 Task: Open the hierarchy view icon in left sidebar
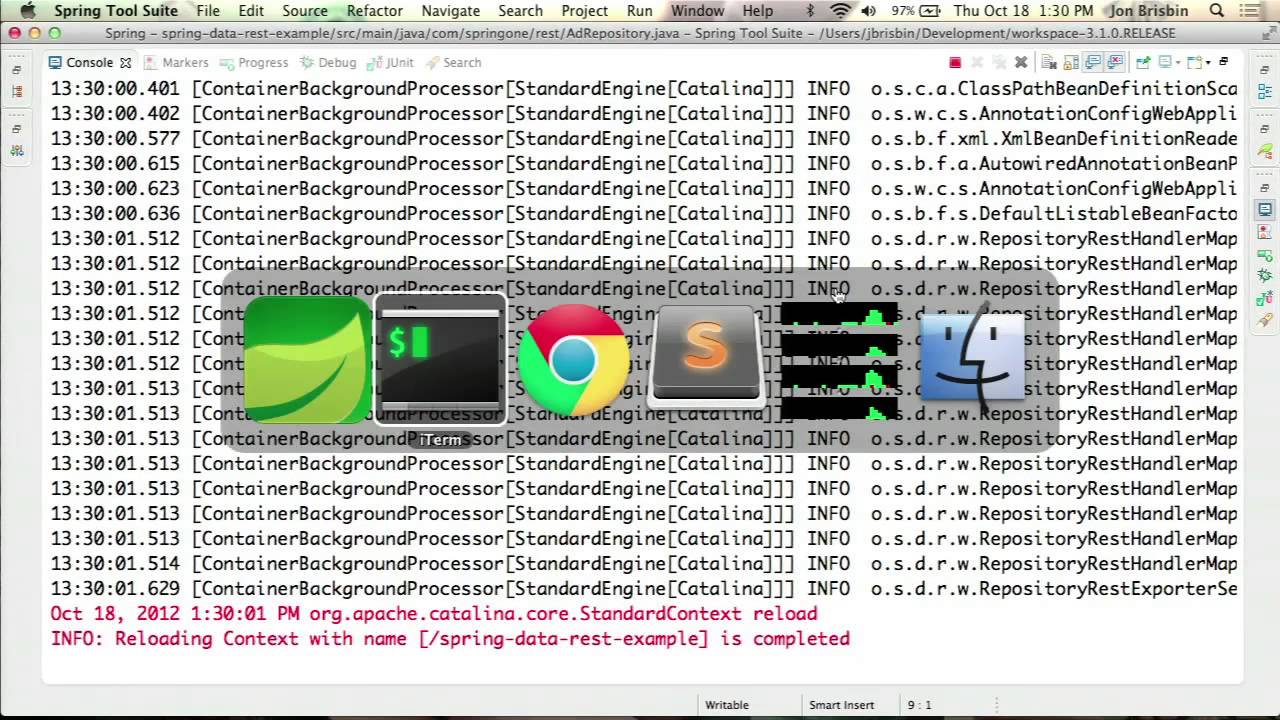point(17,91)
